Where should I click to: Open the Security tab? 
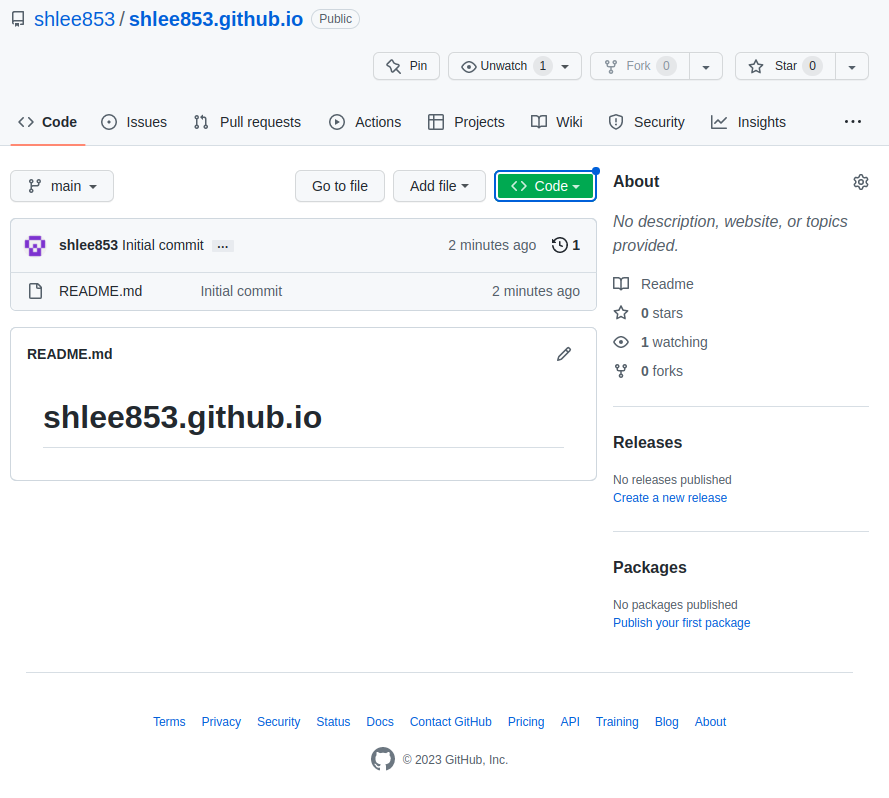646,122
